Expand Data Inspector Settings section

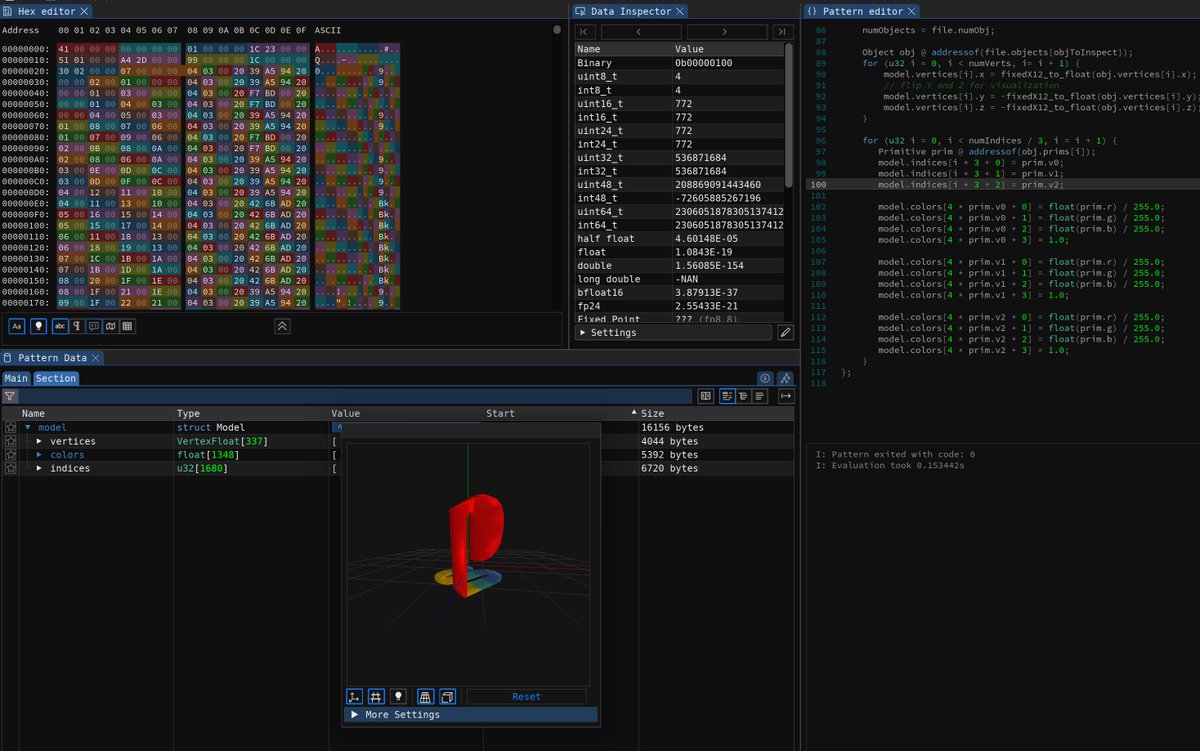(x=673, y=332)
